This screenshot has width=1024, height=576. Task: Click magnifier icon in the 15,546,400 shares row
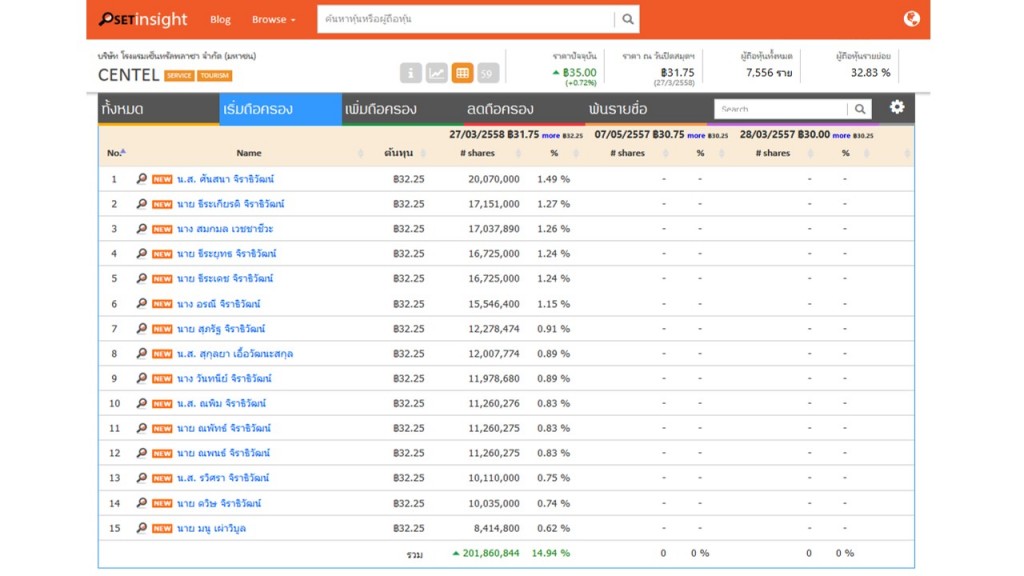click(142, 304)
